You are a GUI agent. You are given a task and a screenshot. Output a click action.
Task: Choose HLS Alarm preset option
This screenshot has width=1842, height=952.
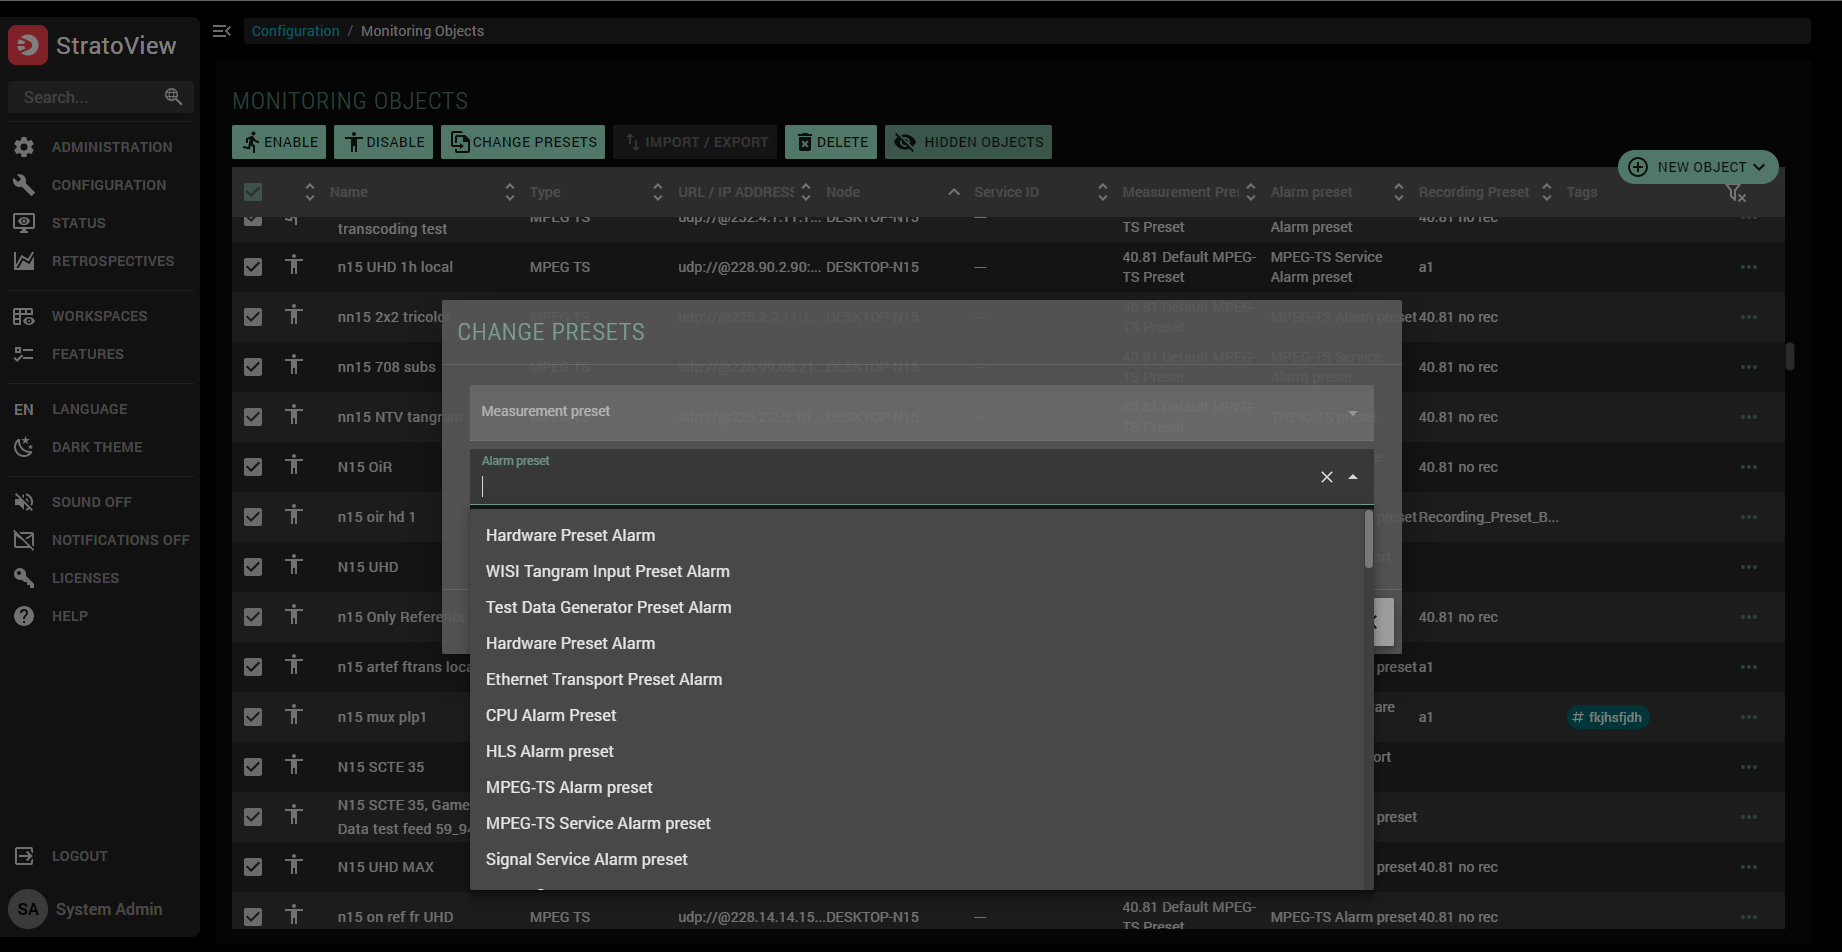pos(550,751)
